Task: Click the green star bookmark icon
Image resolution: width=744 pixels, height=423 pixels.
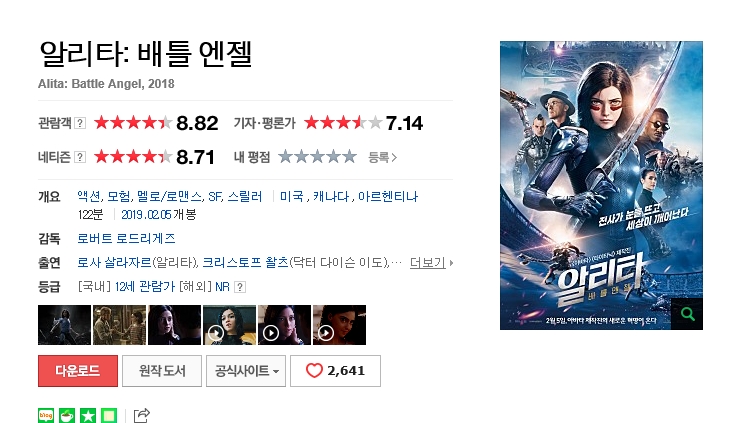Action: 88,415
